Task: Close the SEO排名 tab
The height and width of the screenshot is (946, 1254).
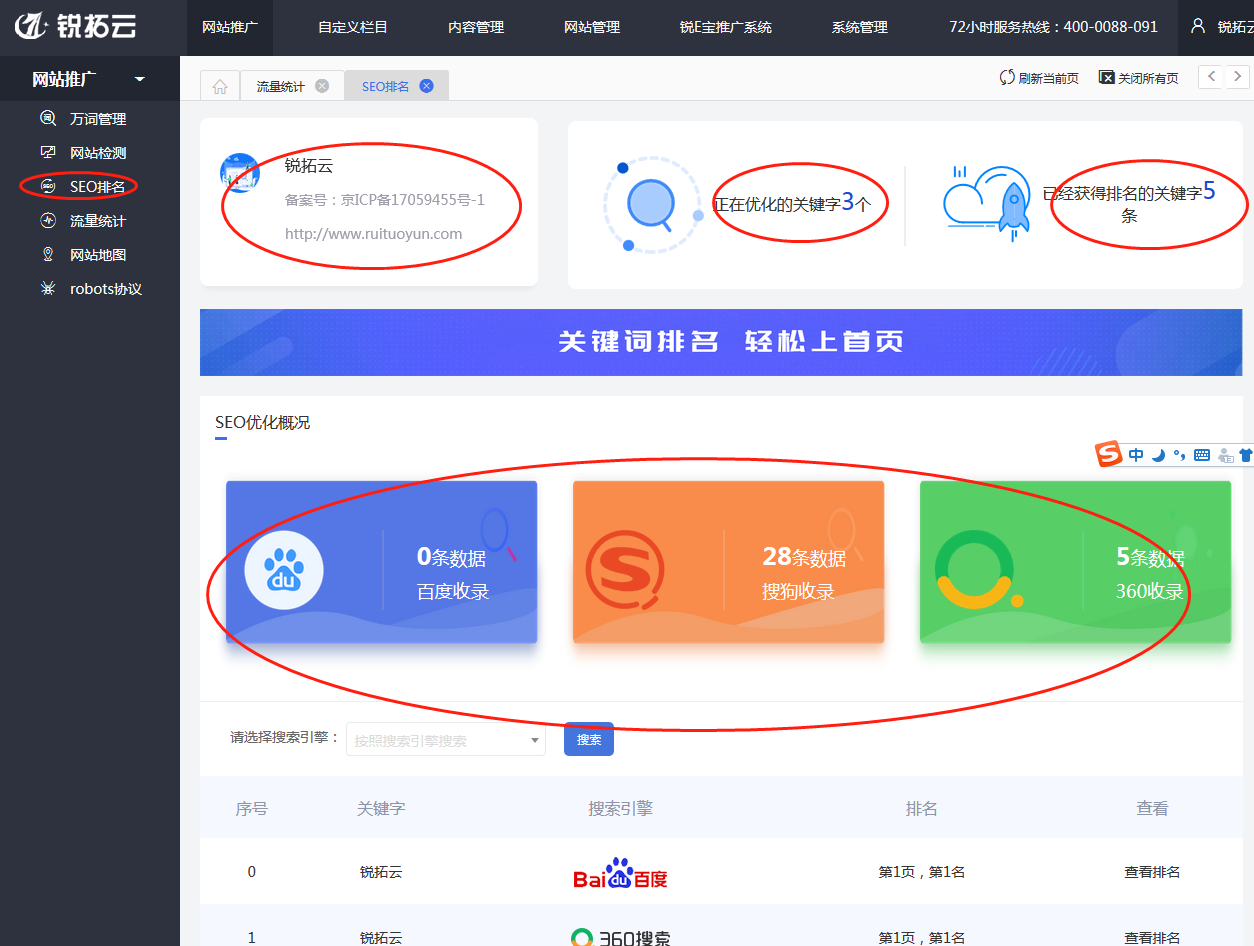Action: click(426, 86)
